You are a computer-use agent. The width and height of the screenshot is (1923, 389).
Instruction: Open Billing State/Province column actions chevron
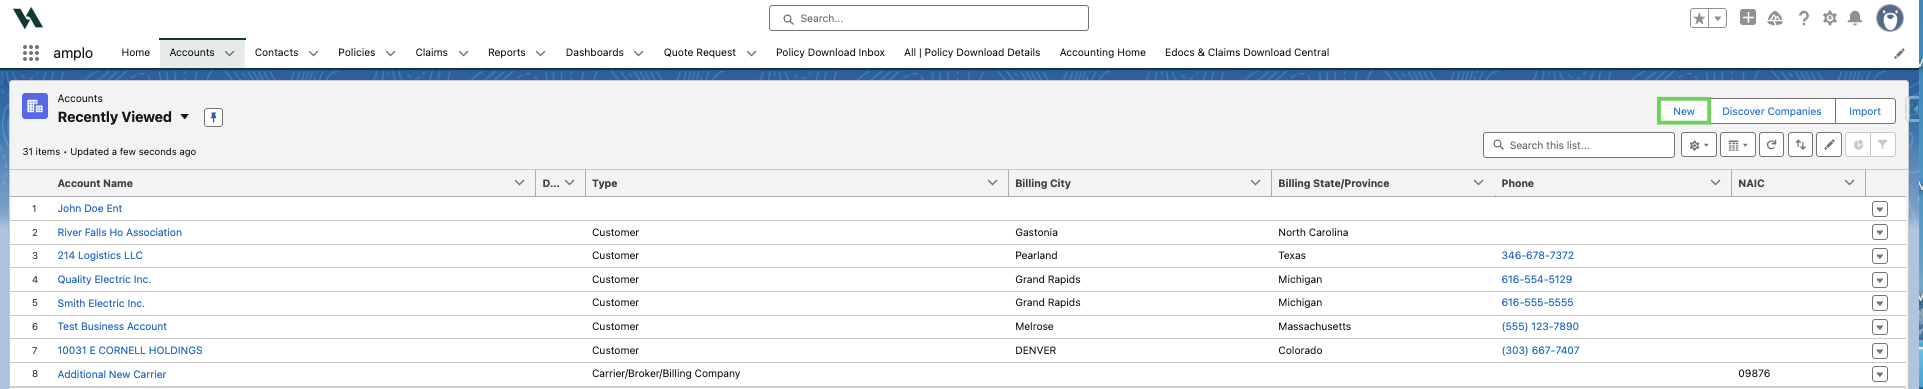pos(1478,183)
